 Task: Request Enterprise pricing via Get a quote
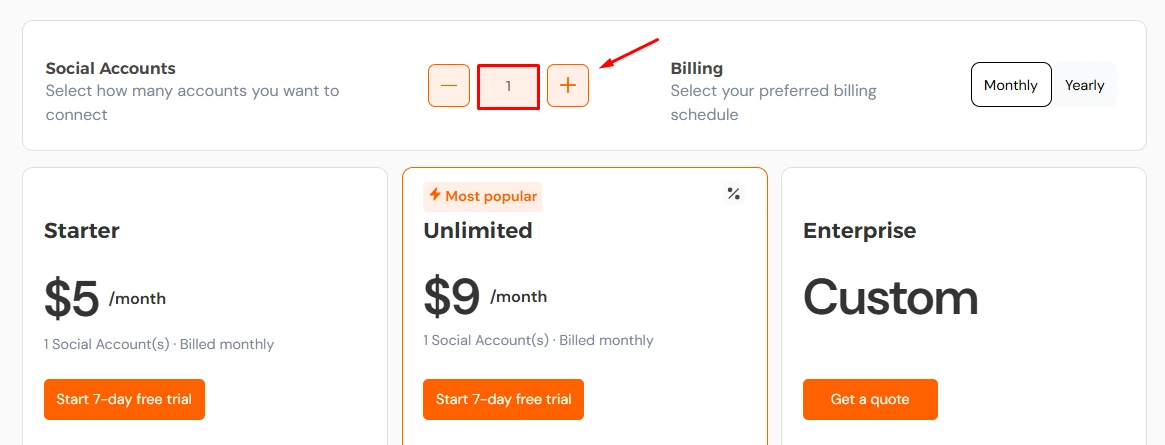tap(870, 400)
